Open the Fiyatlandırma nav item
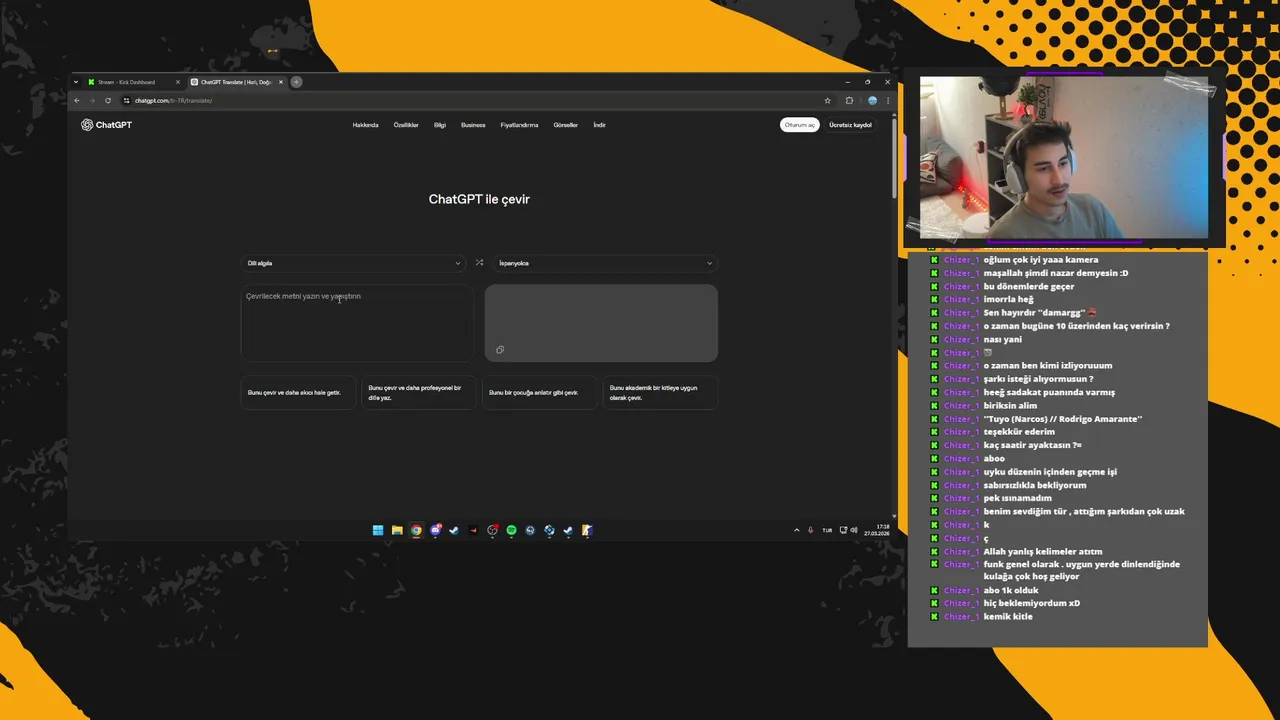The height and width of the screenshot is (720, 1280). (x=519, y=125)
